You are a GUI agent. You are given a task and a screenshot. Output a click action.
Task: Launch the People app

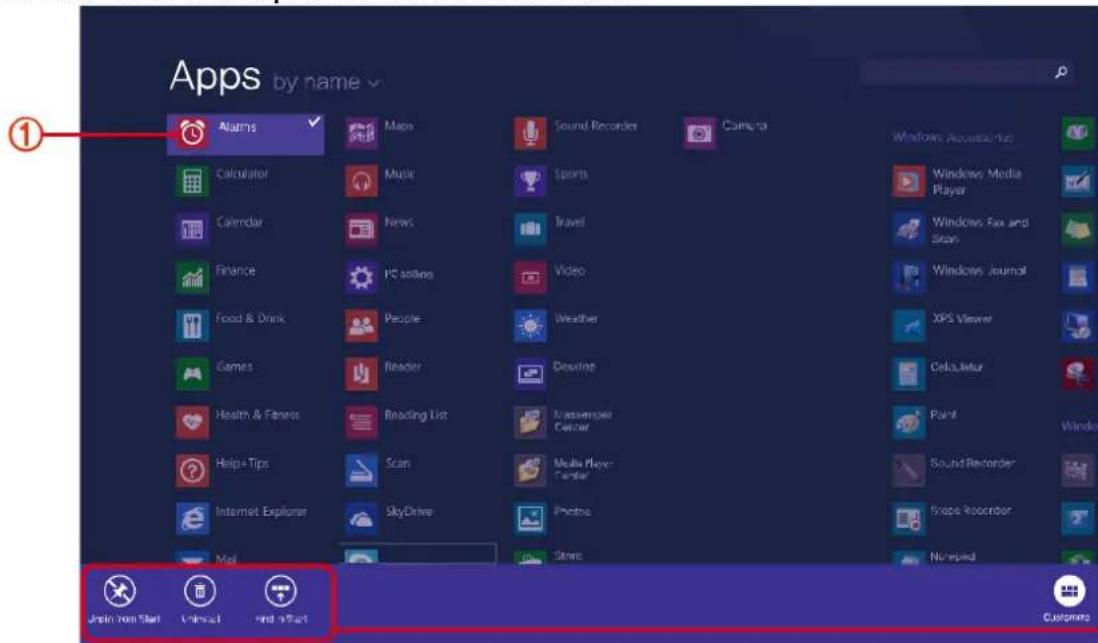pyautogui.click(x=383, y=326)
